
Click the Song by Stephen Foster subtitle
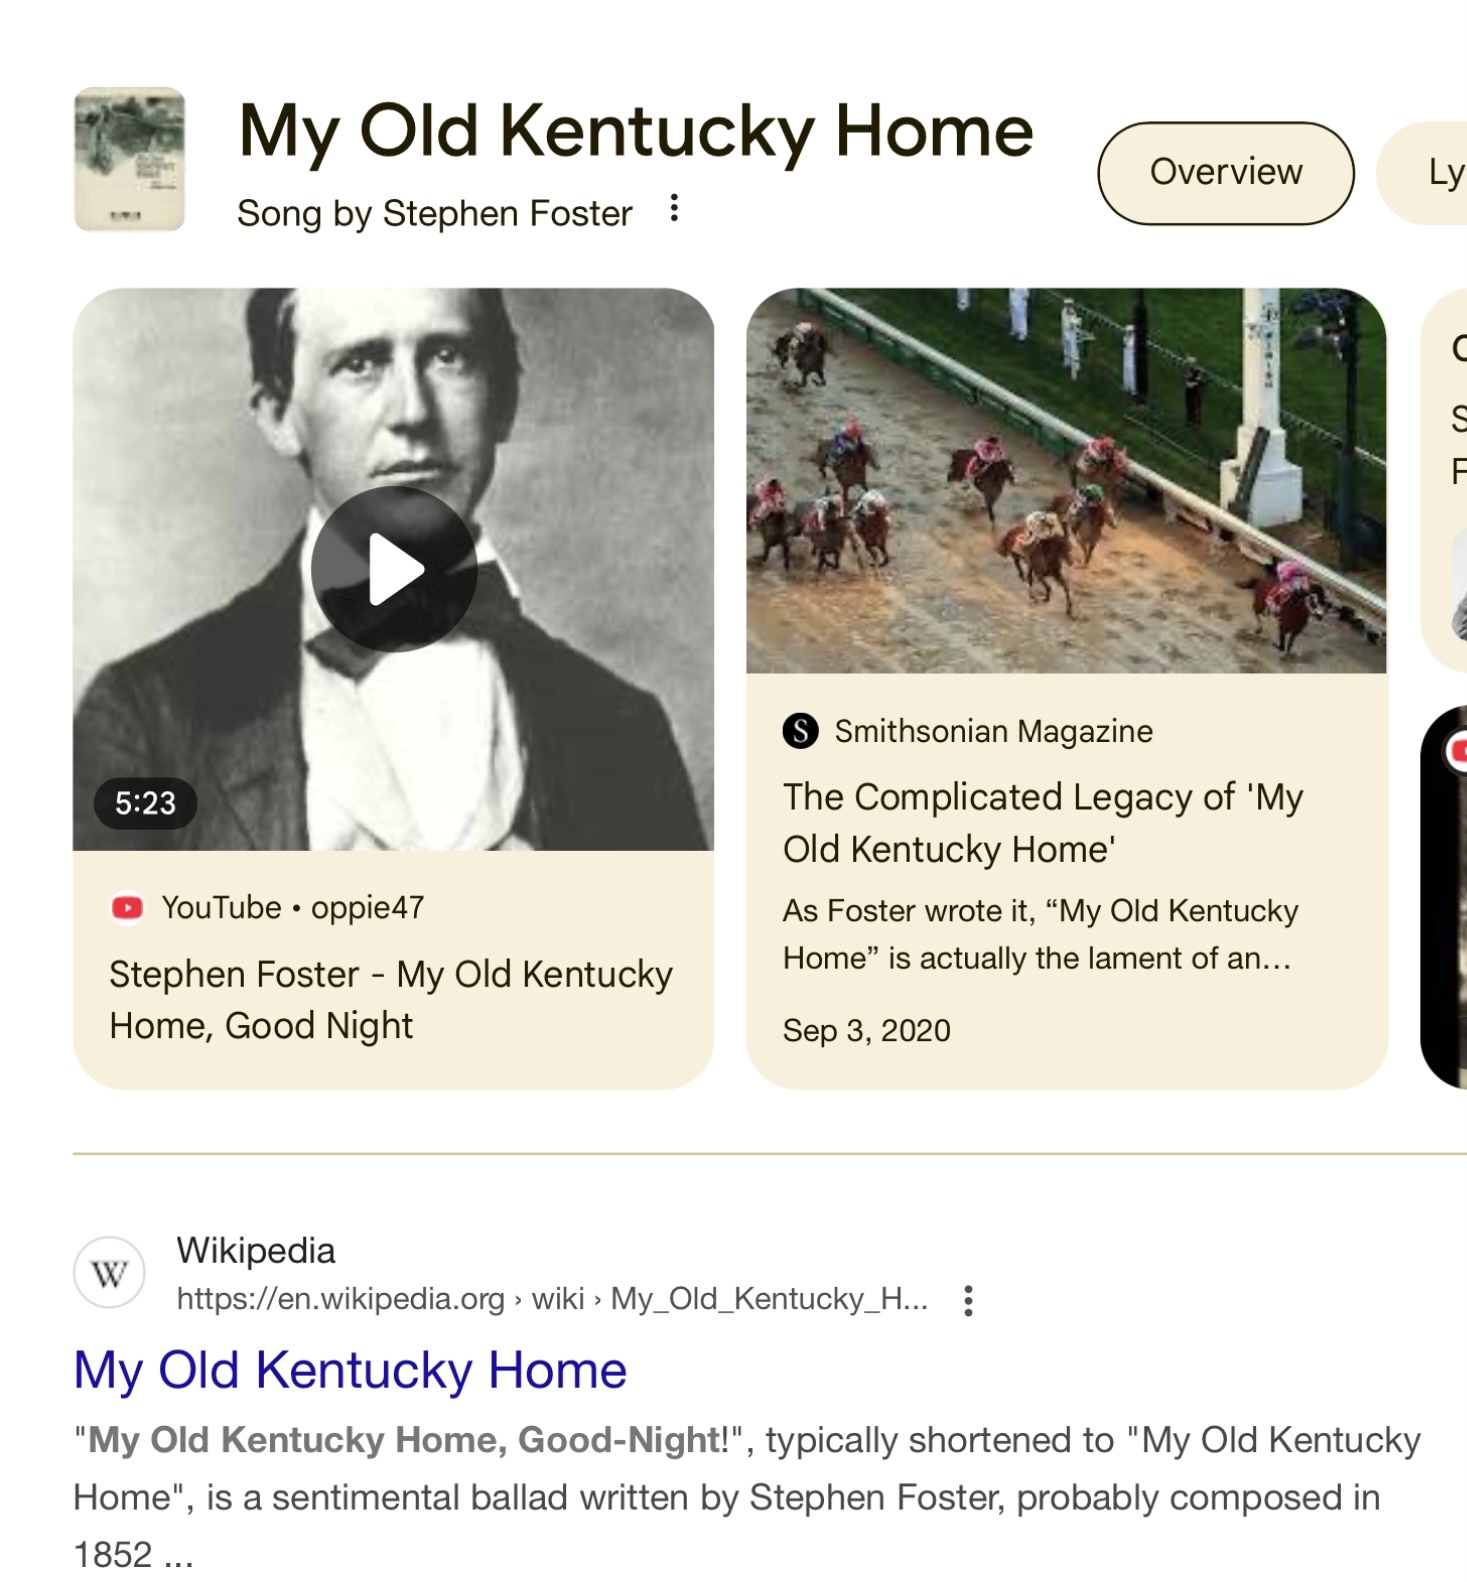tap(434, 214)
